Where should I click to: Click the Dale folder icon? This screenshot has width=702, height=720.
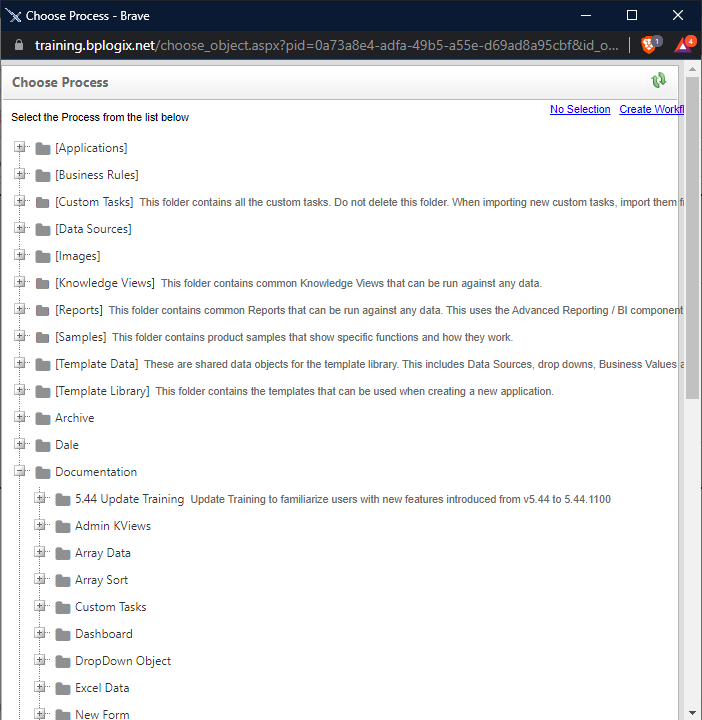pyautogui.click(x=43, y=445)
